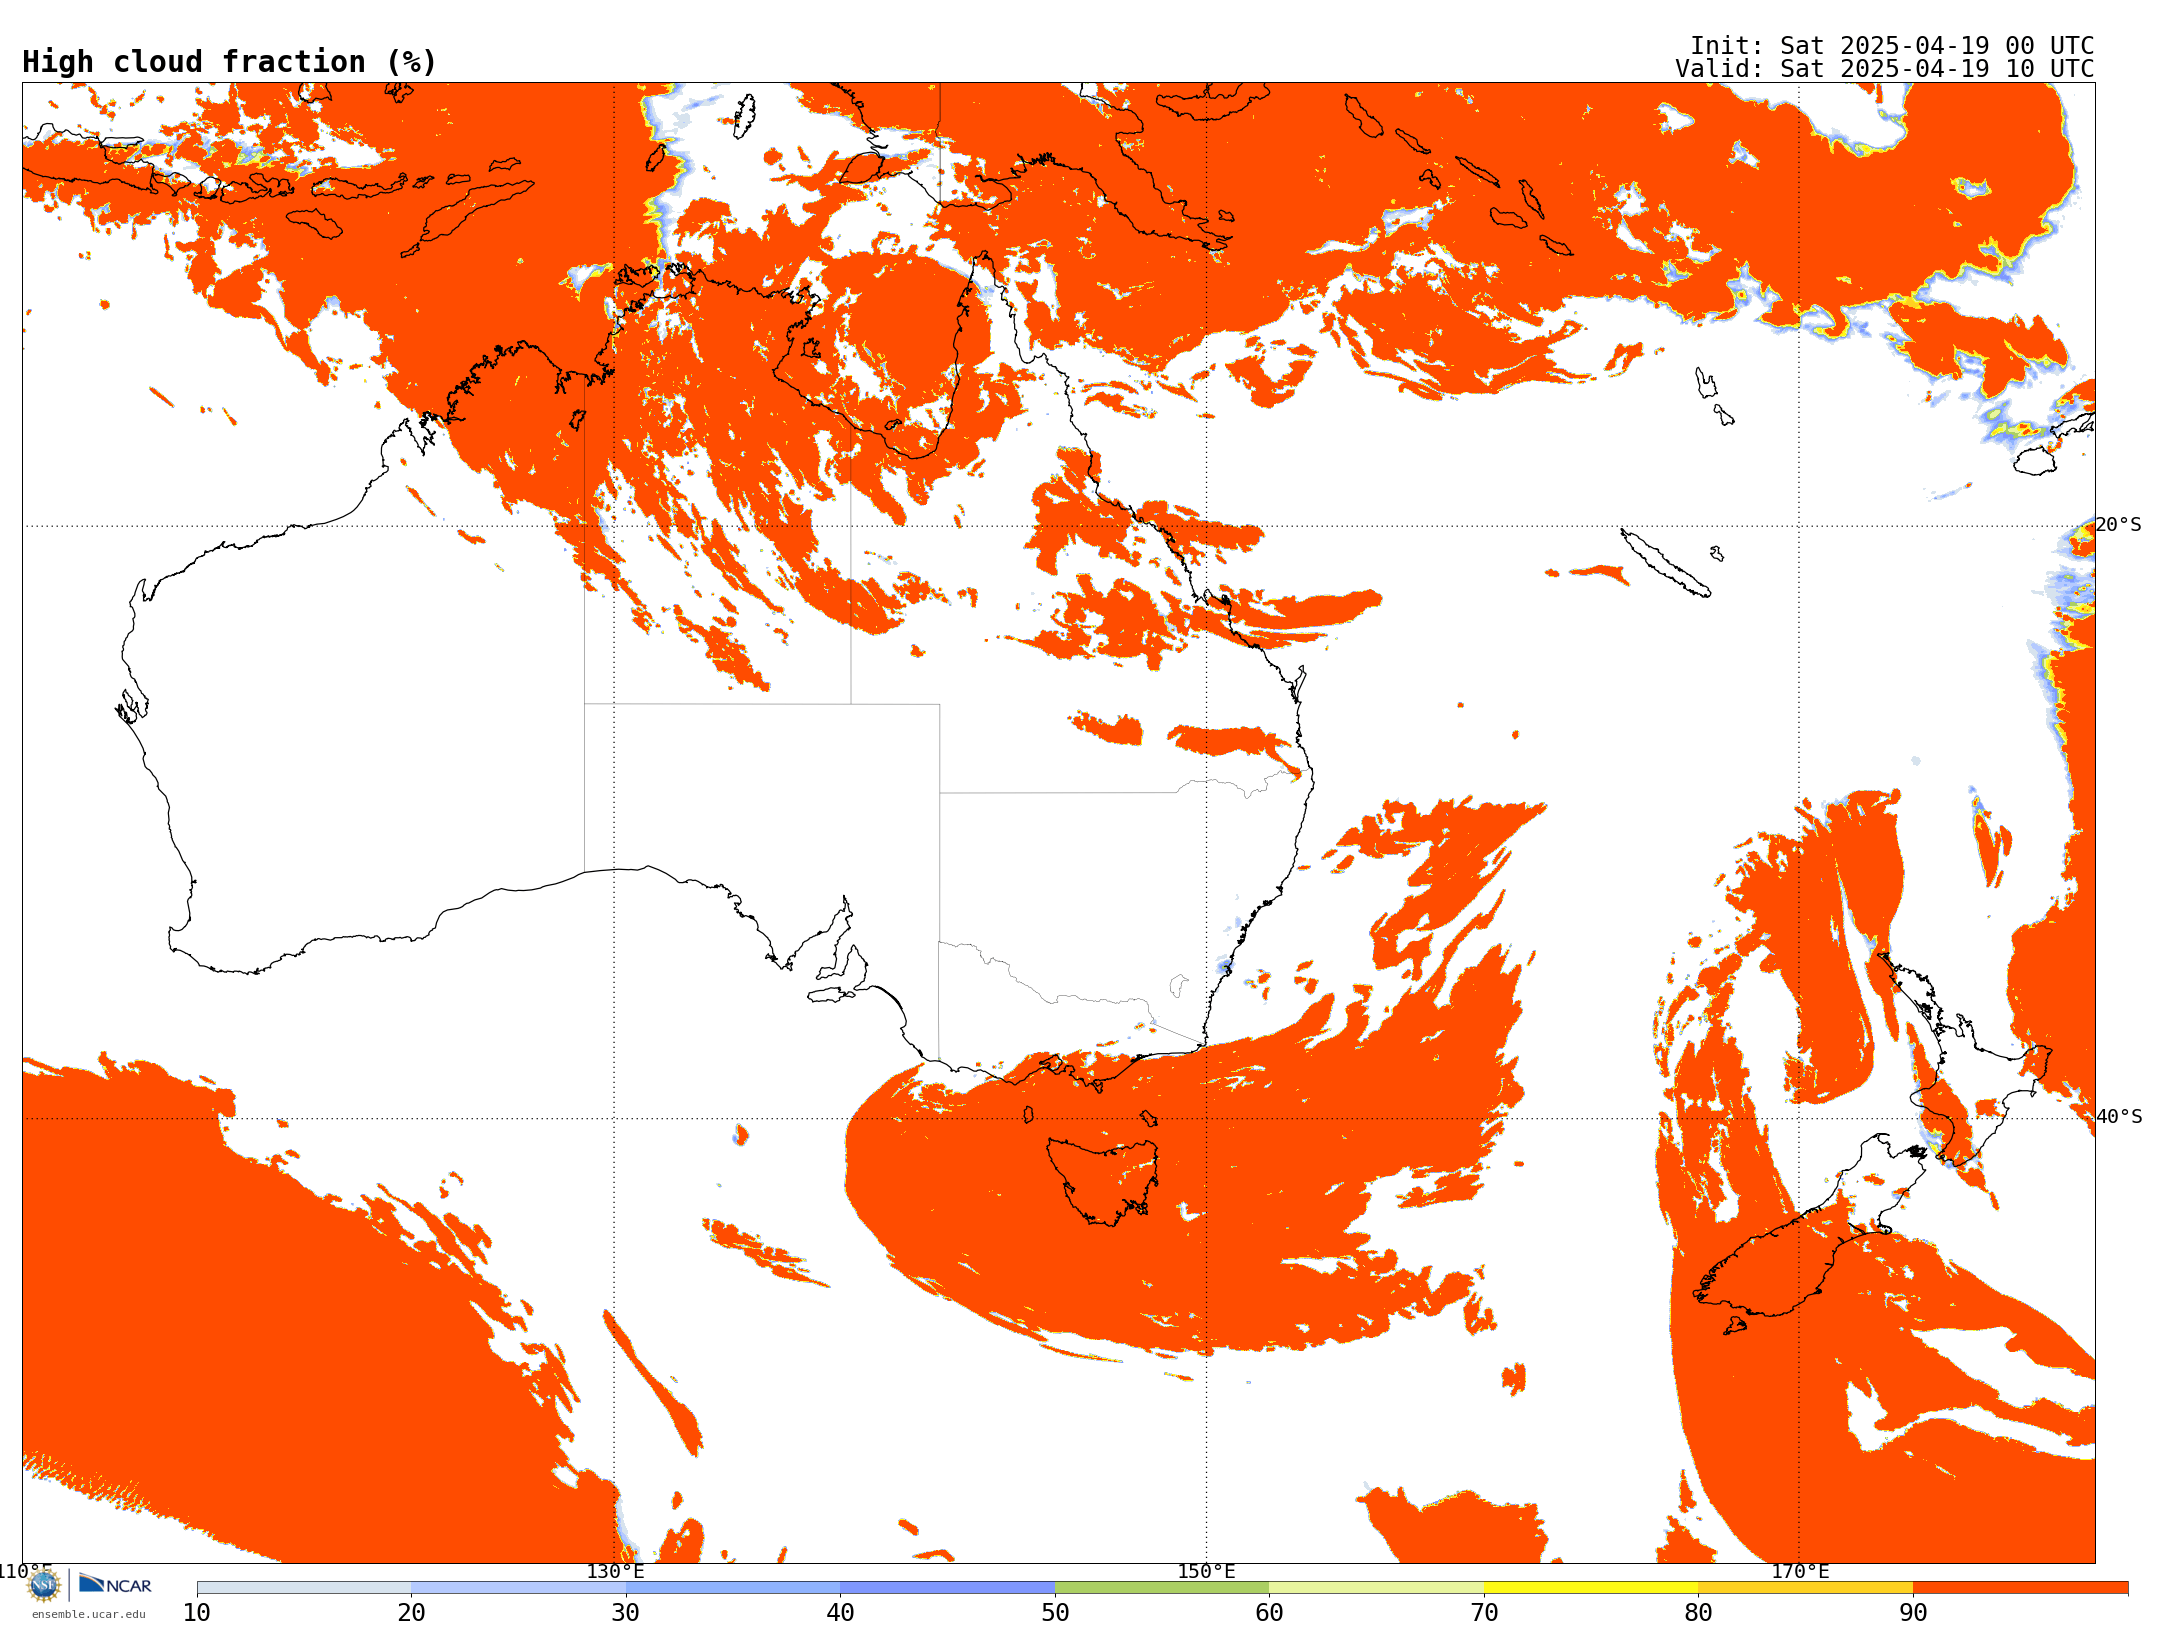Screen dimensions: 2160x1626
Task: Click the 90+ orange-red colorbar segment
Action: tap(2020, 1588)
